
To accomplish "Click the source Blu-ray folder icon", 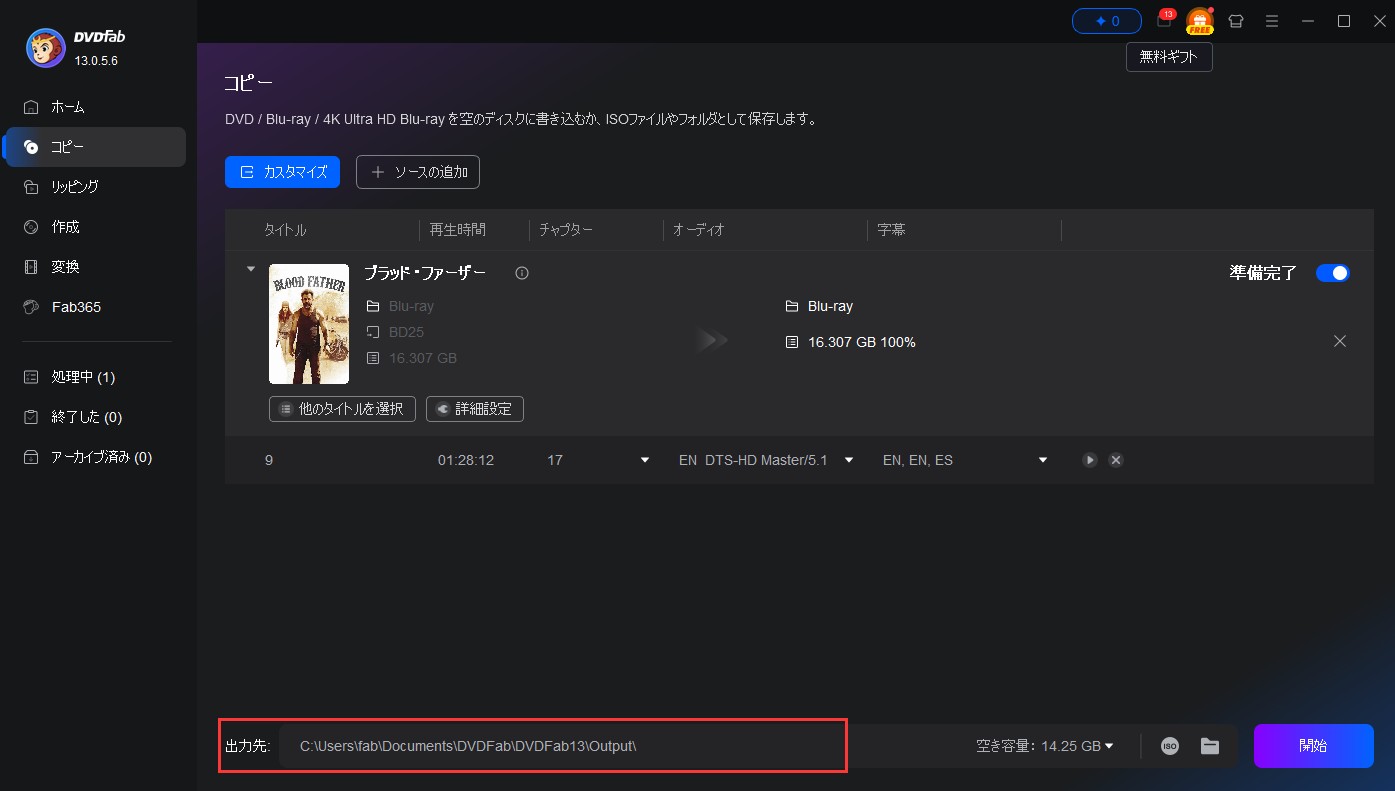I will (373, 306).
